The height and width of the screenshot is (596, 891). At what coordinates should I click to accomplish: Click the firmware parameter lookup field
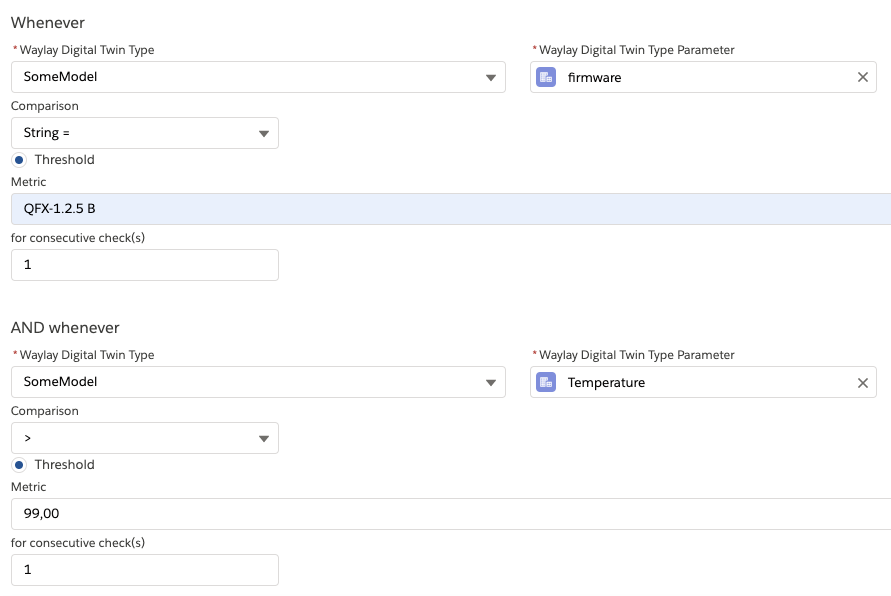(703, 77)
